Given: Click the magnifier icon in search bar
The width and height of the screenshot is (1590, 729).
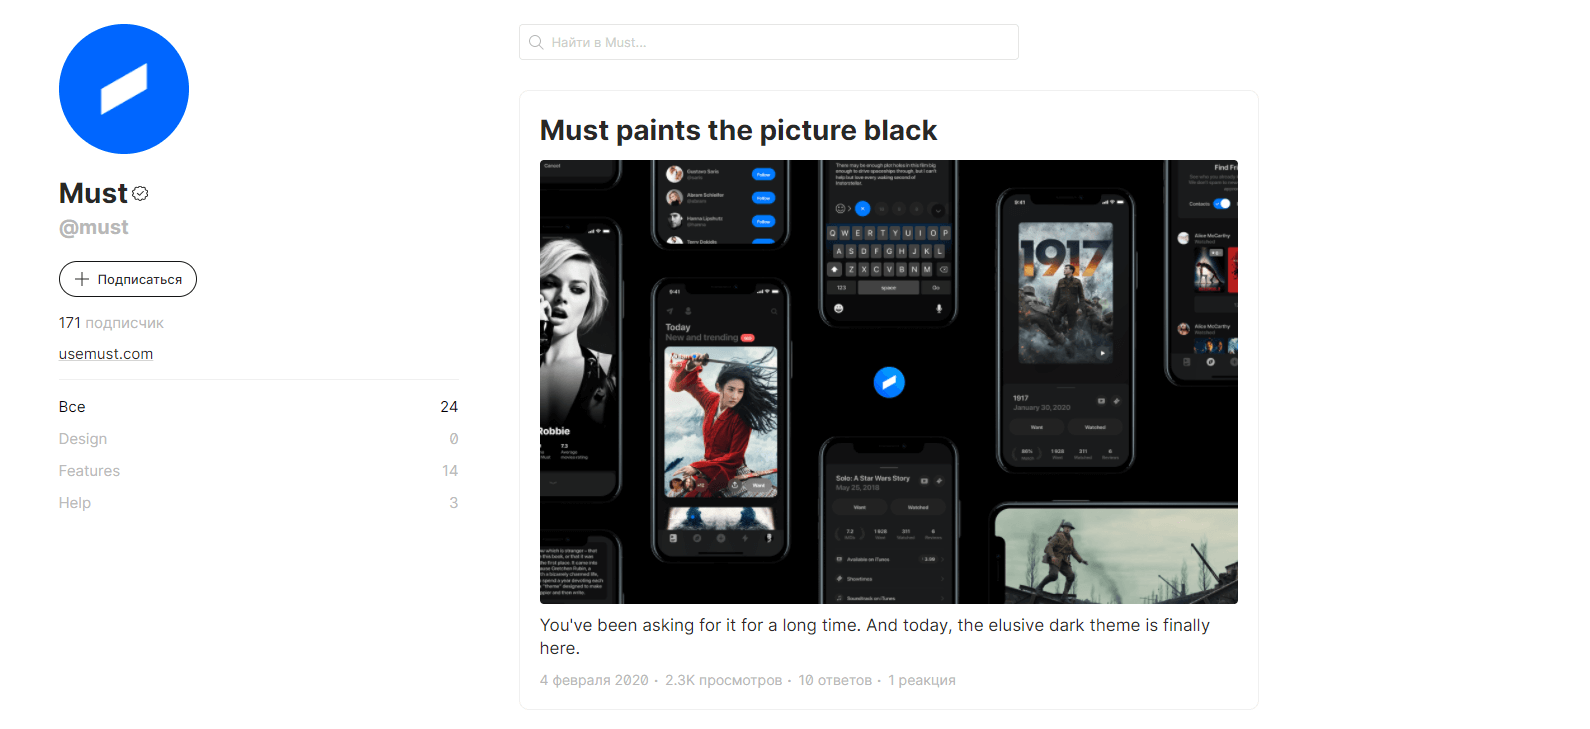Looking at the screenshot, I should [536, 43].
